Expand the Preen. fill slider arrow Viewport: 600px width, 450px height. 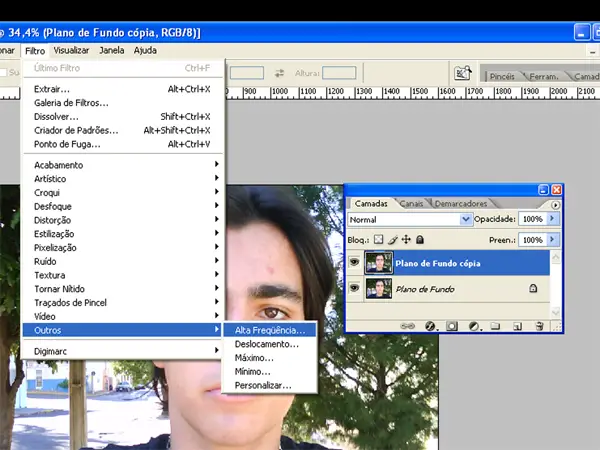pyautogui.click(x=552, y=240)
